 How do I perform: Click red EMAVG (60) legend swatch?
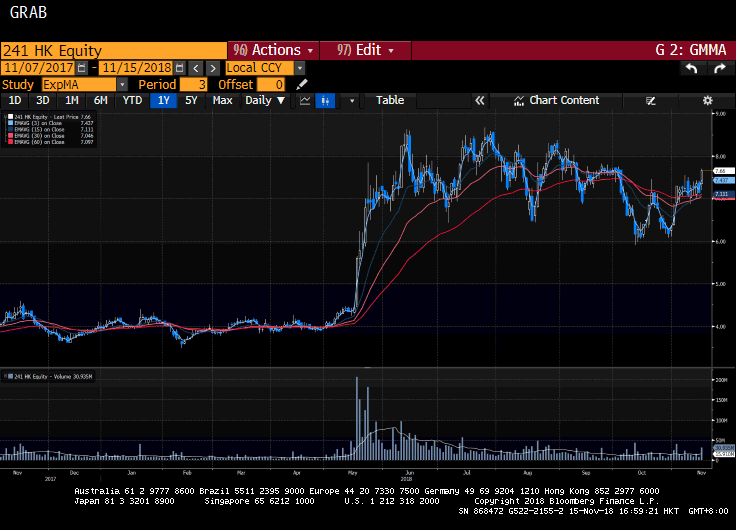(x=10, y=142)
